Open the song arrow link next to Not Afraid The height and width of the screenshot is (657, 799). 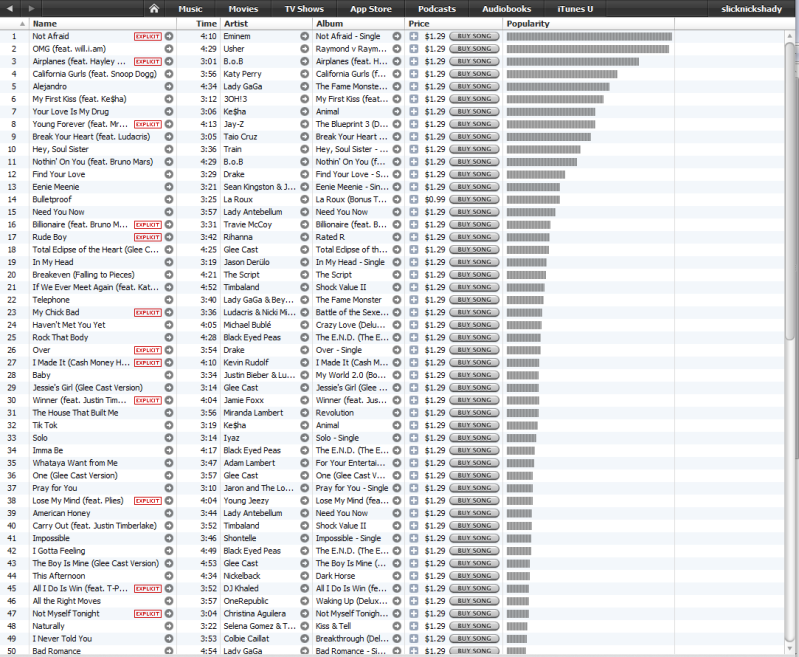coord(169,36)
